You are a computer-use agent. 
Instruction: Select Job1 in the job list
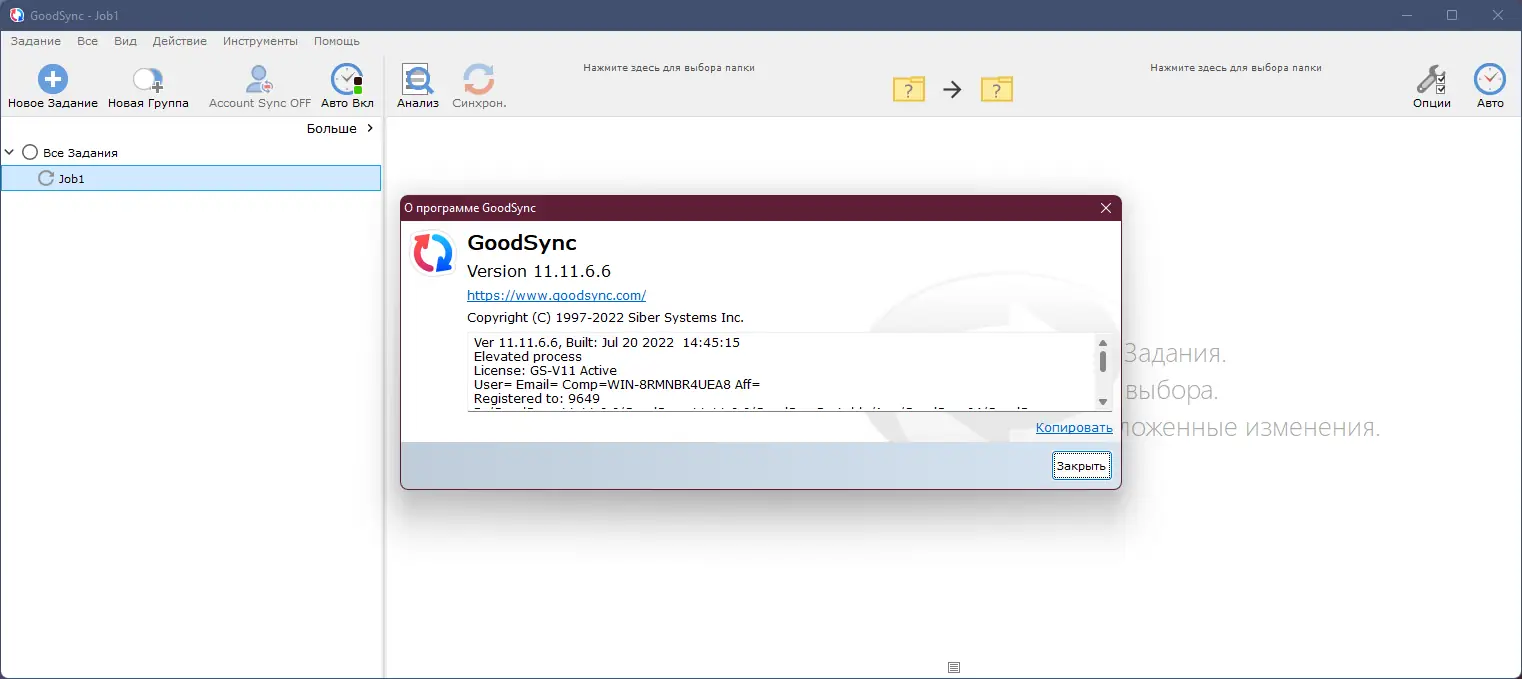(191, 178)
